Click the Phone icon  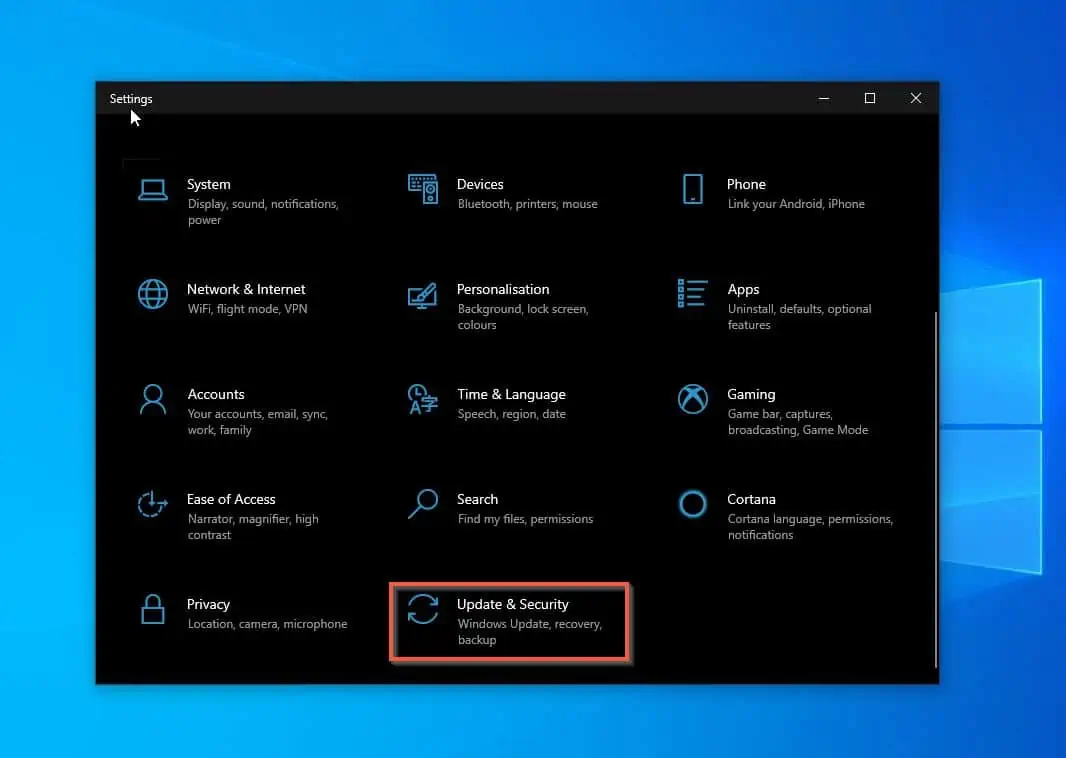click(693, 189)
